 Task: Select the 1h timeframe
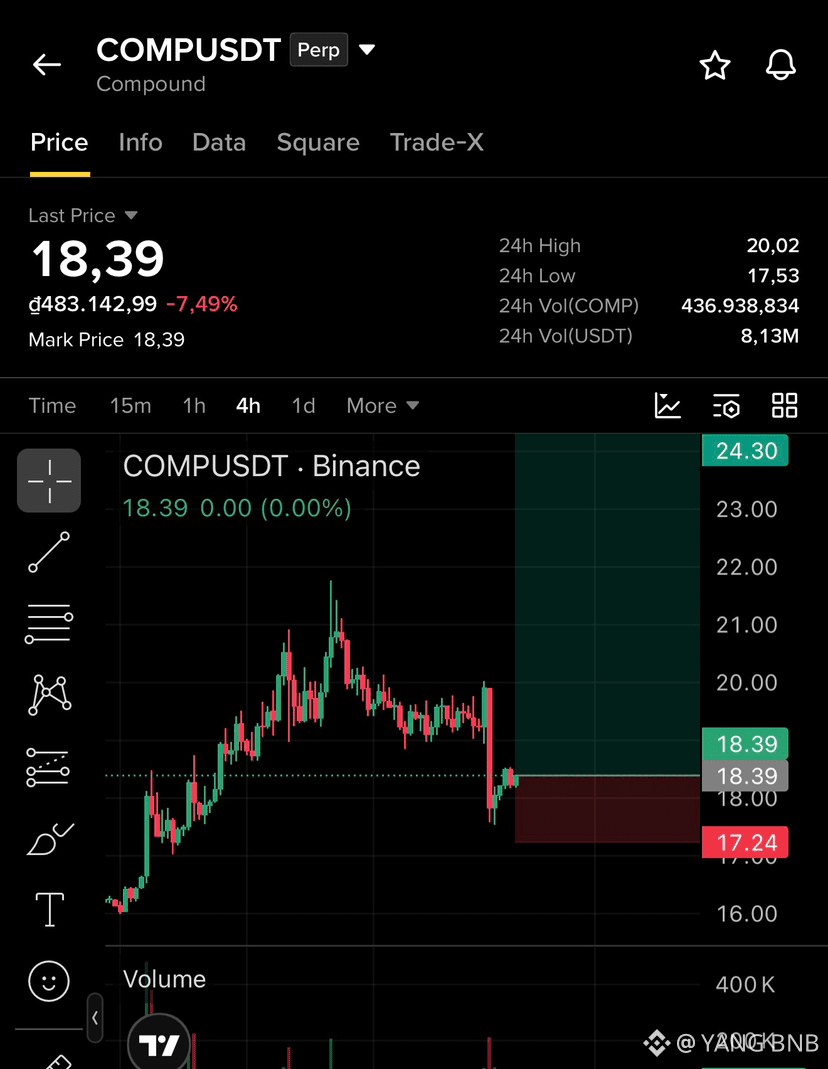click(194, 406)
